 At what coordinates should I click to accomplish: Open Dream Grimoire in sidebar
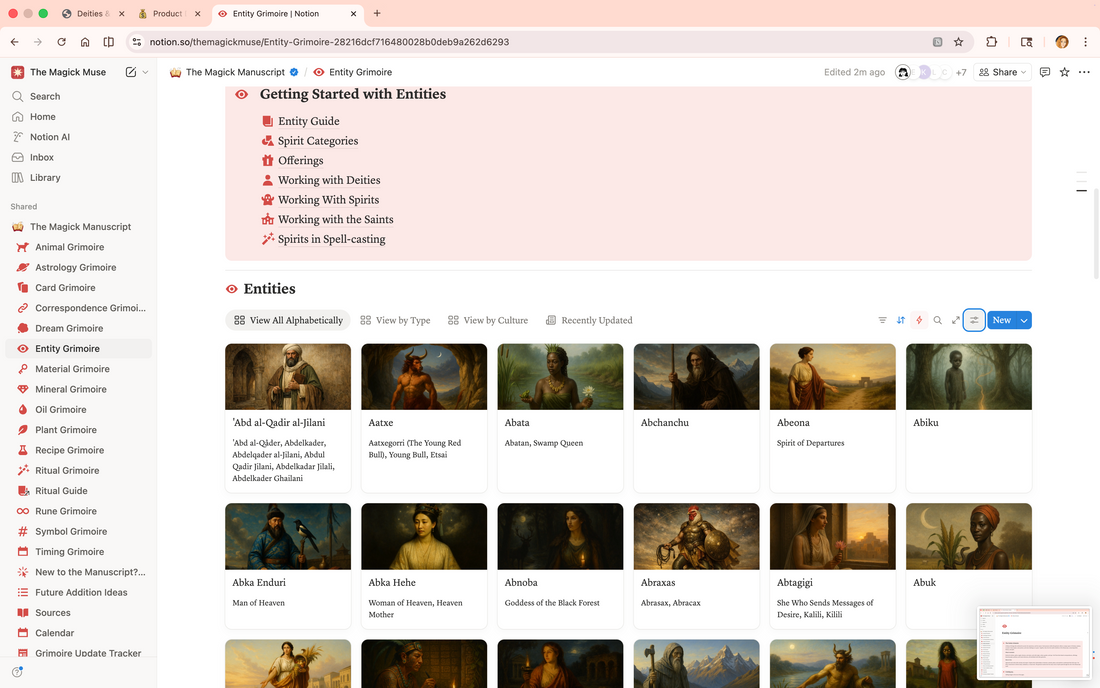click(79, 329)
